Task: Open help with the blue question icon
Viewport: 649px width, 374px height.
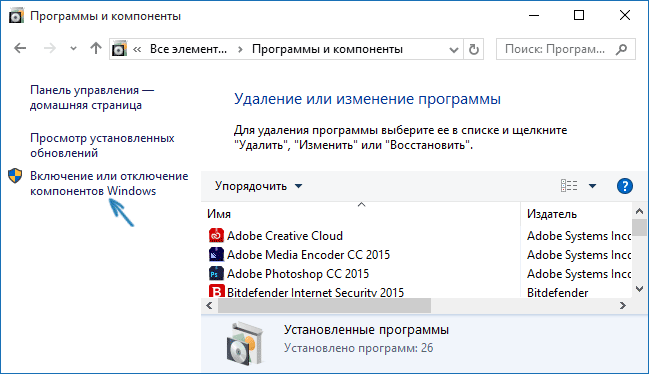Action: point(625,186)
